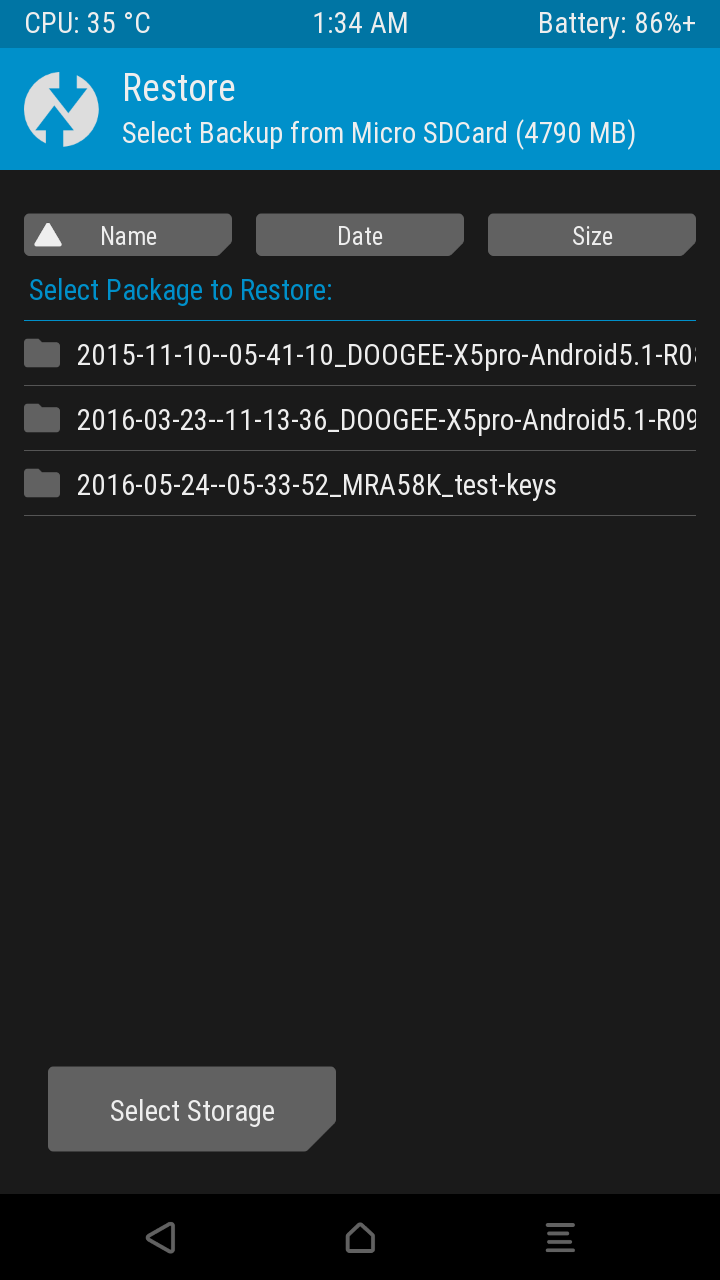This screenshot has width=720, height=1280.
Task: Open the 2015-11-10 backup folder icon
Action: pos(42,353)
